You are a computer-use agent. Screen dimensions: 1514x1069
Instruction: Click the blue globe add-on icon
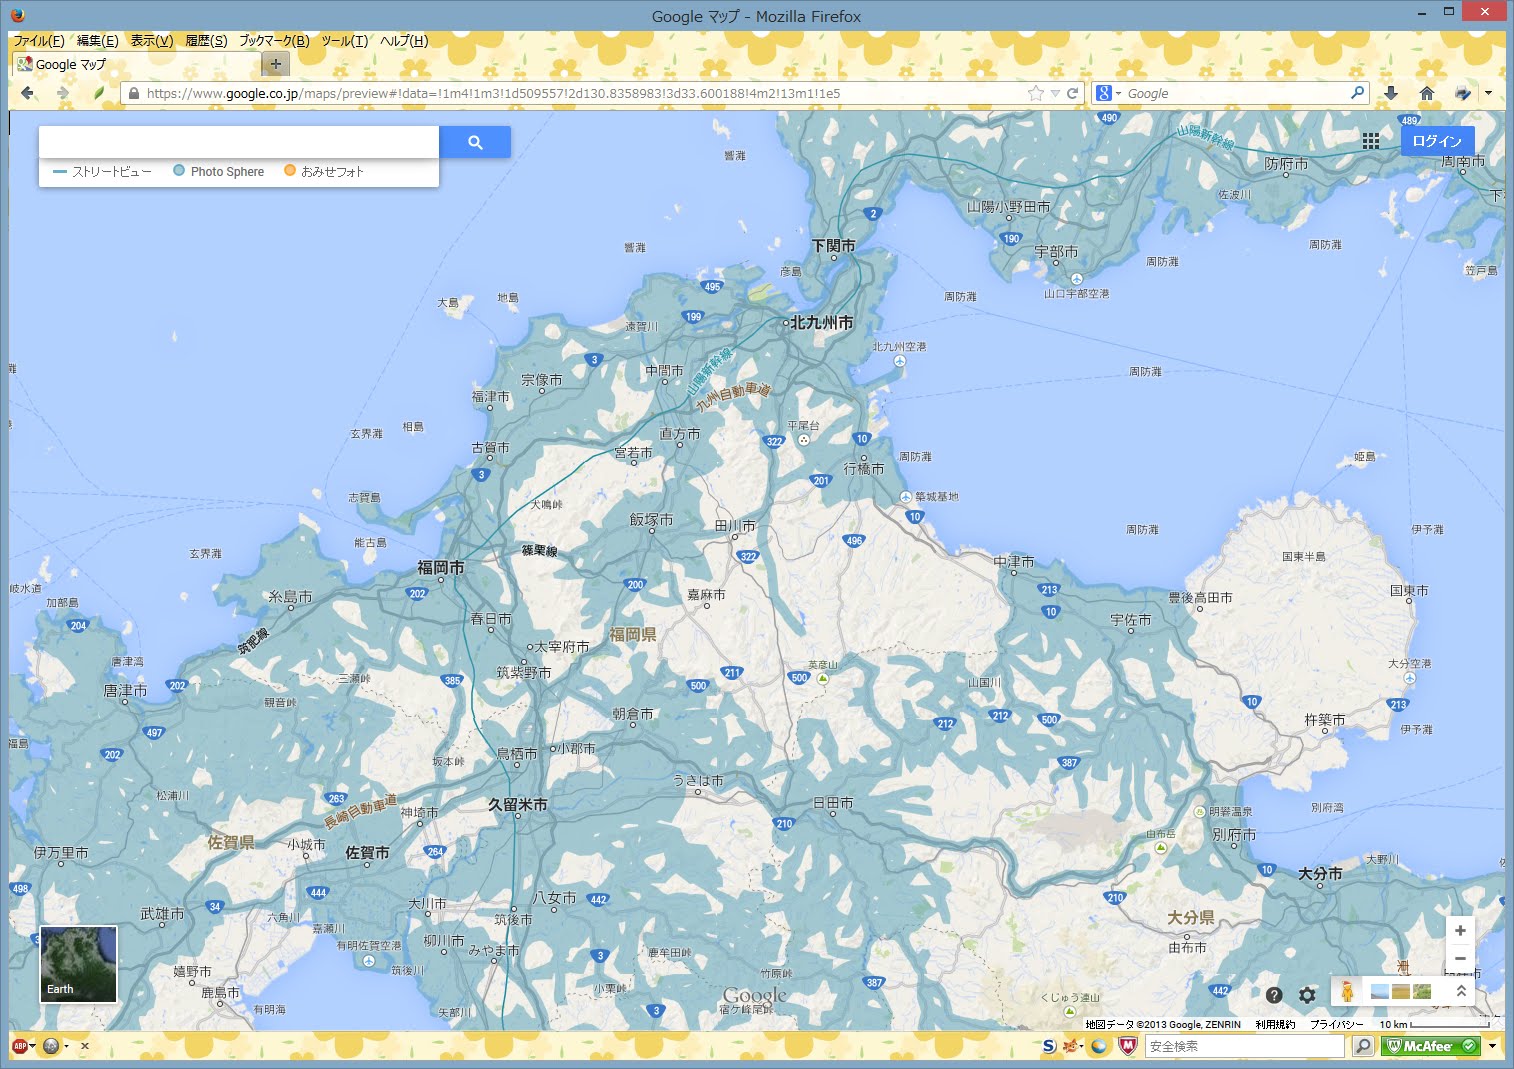click(x=1099, y=1046)
